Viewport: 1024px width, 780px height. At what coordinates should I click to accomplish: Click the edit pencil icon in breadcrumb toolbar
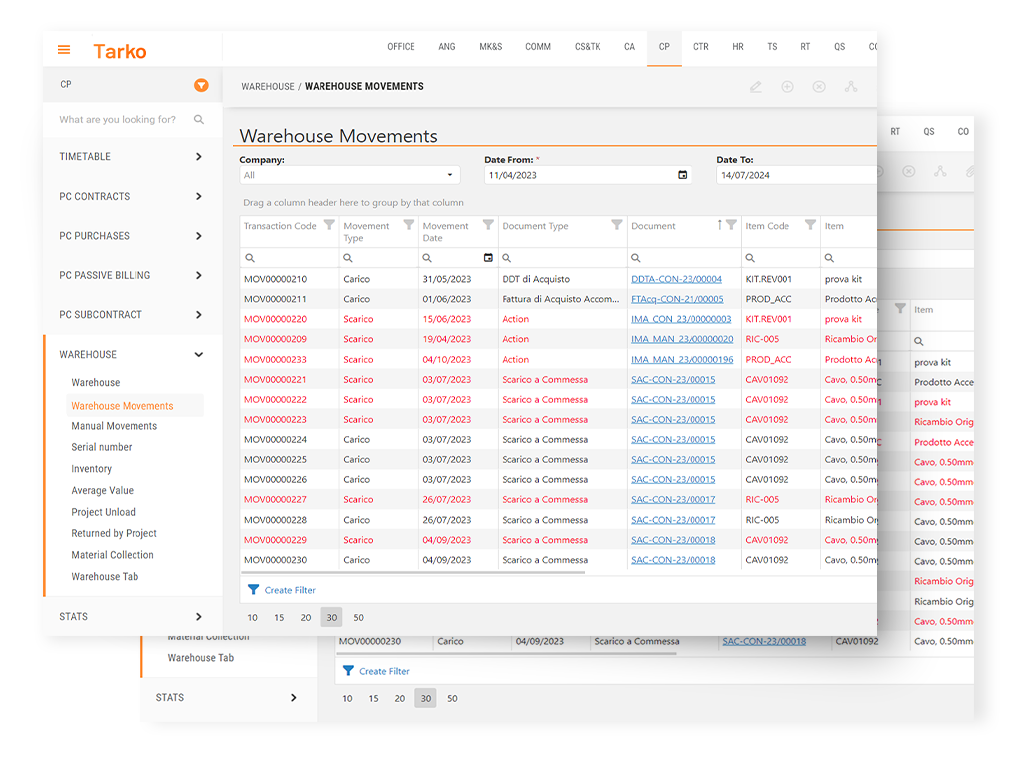(x=756, y=87)
